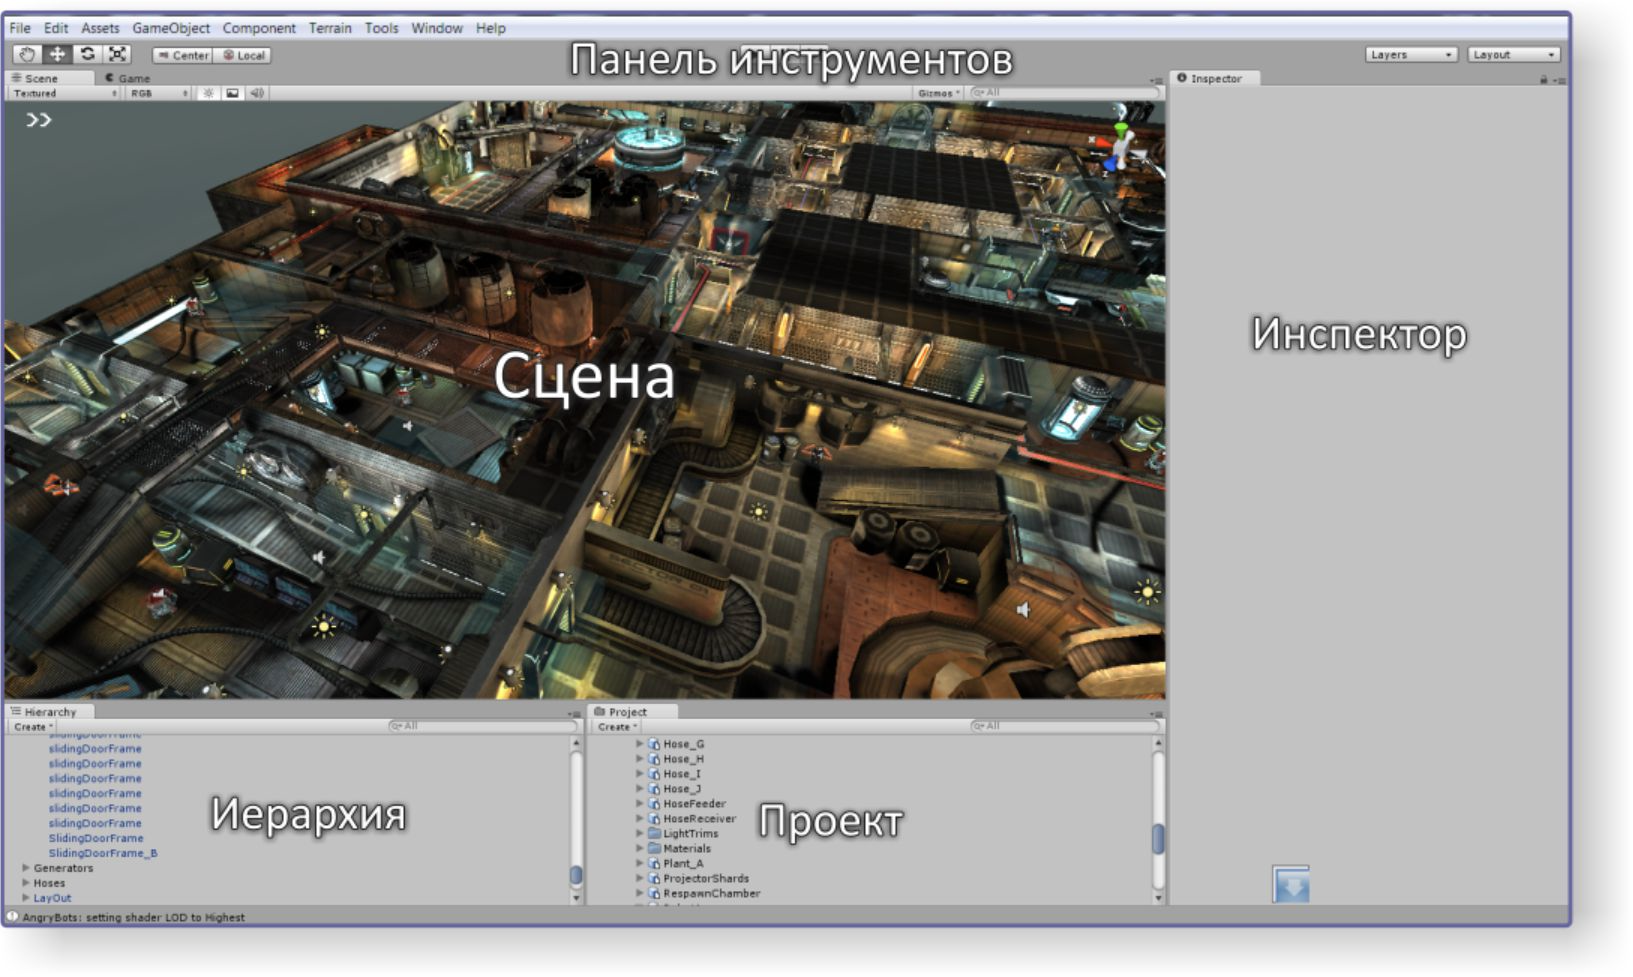
Task: Click the AngryBots status bar message
Action: [133, 917]
